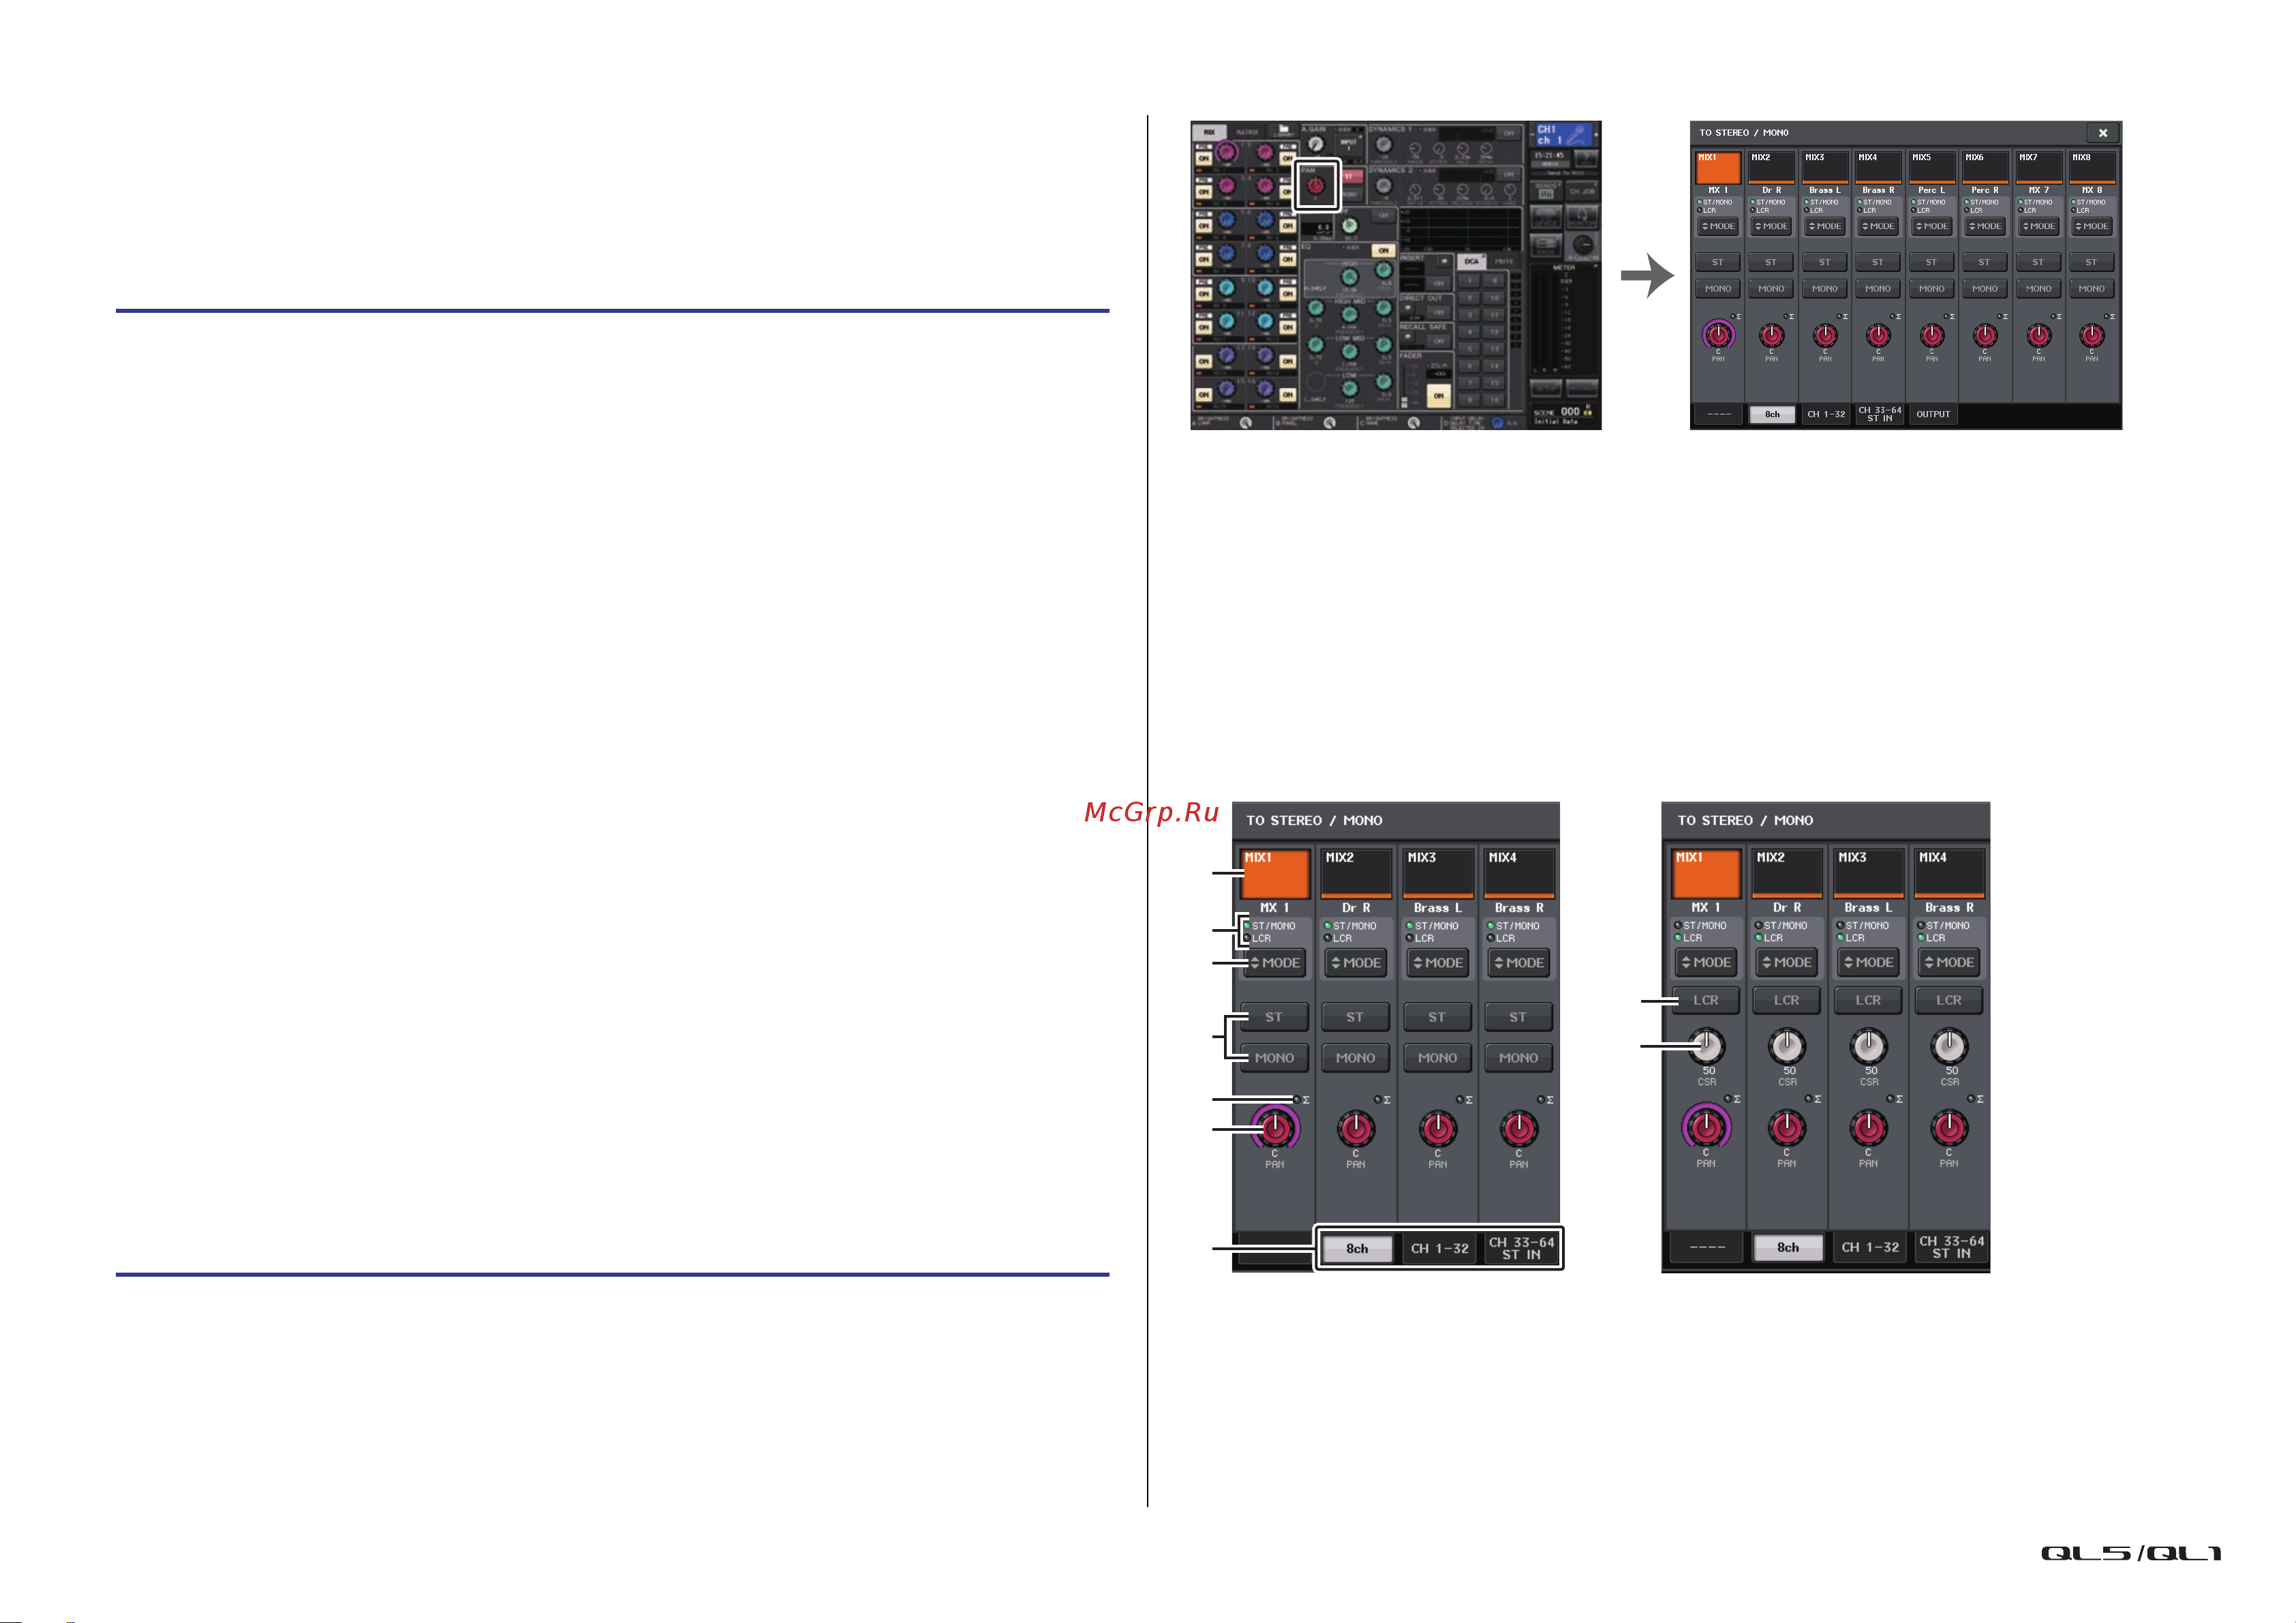The width and height of the screenshot is (2296, 1623).
Task: Open MODE selector for MX 1 in the 8-channel window
Action: 1718,227
